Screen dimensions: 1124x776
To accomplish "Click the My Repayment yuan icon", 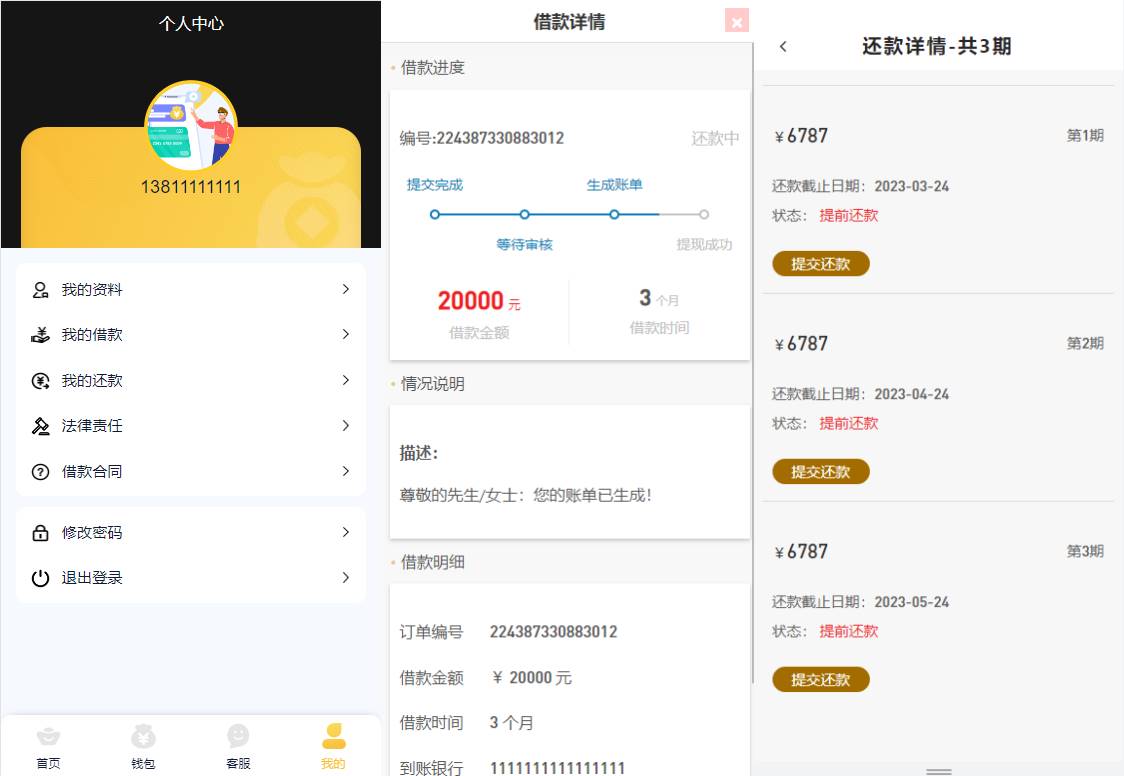I will click(40, 381).
